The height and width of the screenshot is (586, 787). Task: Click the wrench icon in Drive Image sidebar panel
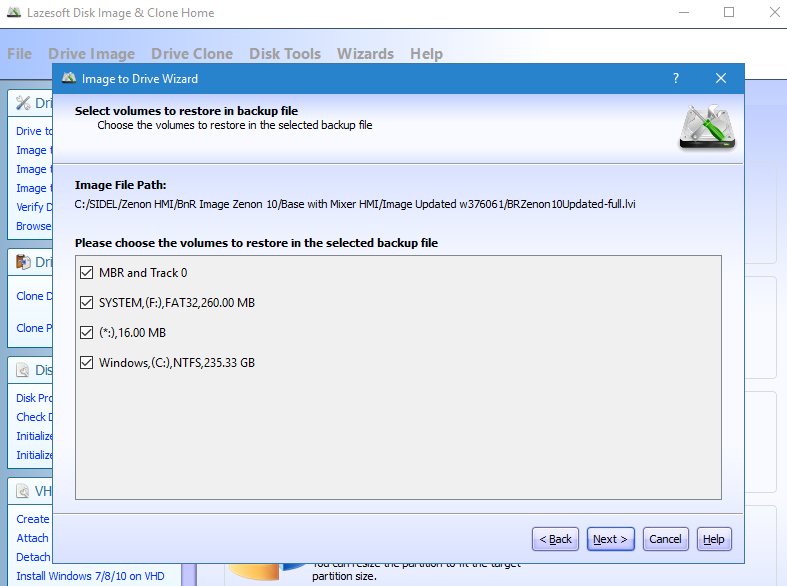[23, 103]
